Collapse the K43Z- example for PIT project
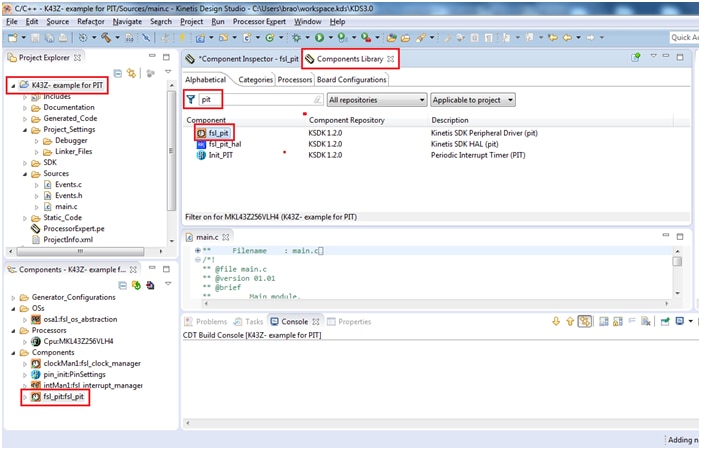Image resolution: width=701 pixels, height=450 pixels. point(12,85)
